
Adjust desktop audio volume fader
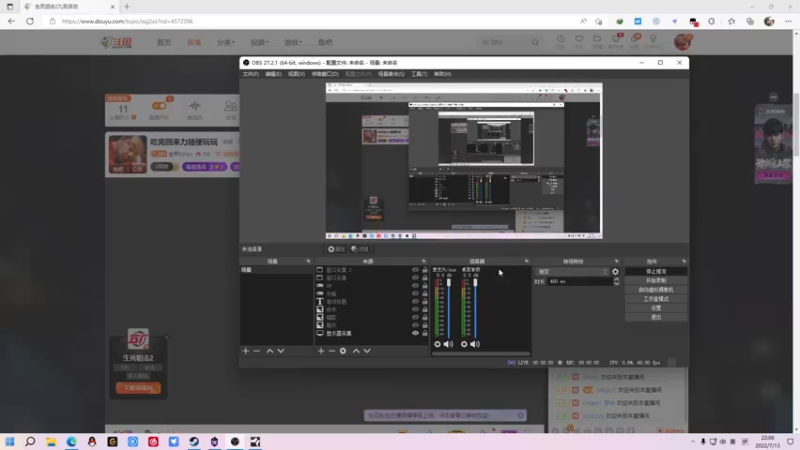click(476, 282)
